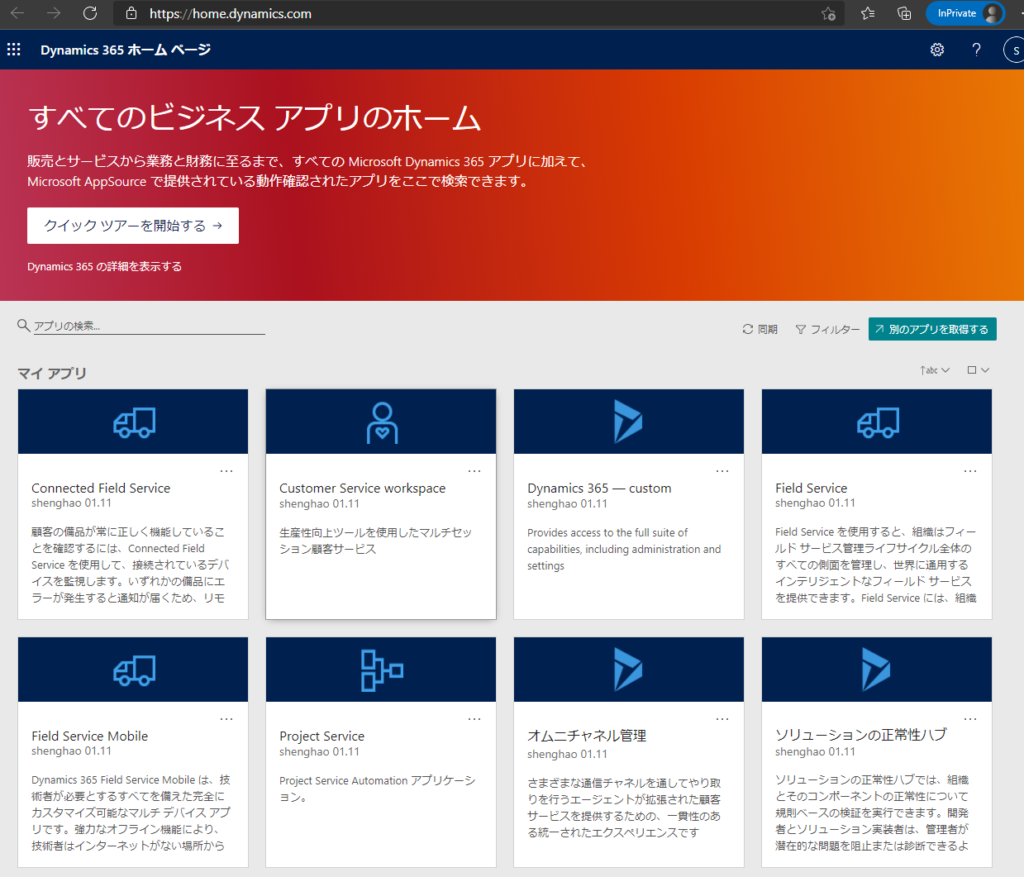Open the Dynamics 365 の詳細を表示する link
The height and width of the screenshot is (877, 1024).
(104, 266)
